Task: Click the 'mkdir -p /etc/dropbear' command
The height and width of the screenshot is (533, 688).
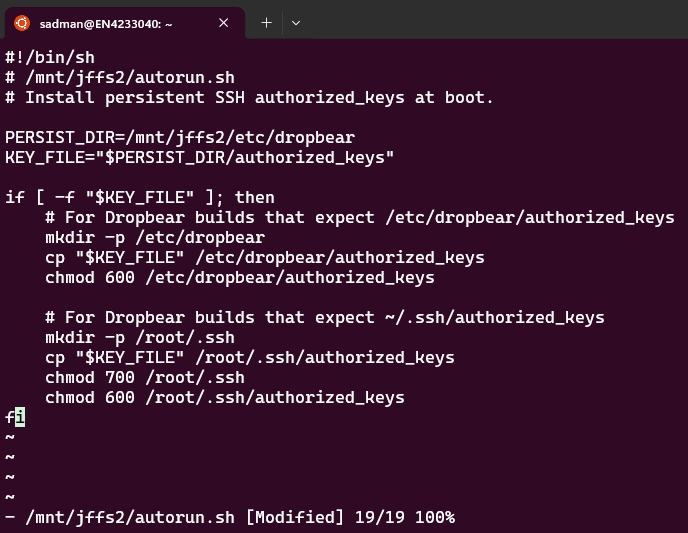Action: (155, 238)
